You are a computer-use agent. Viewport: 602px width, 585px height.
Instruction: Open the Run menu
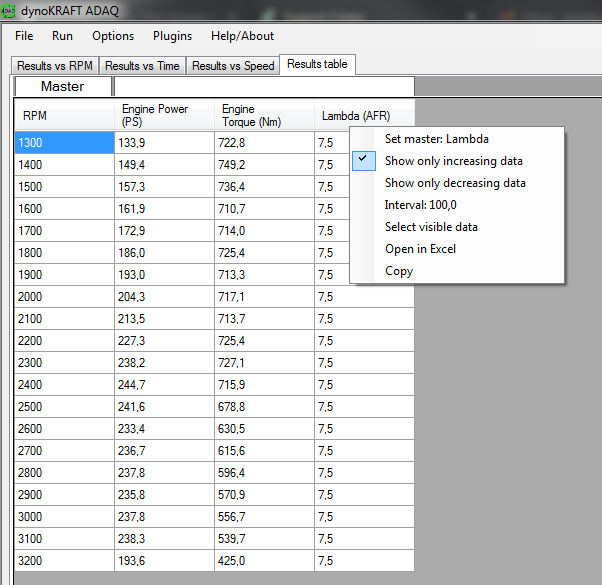pos(62,36)
